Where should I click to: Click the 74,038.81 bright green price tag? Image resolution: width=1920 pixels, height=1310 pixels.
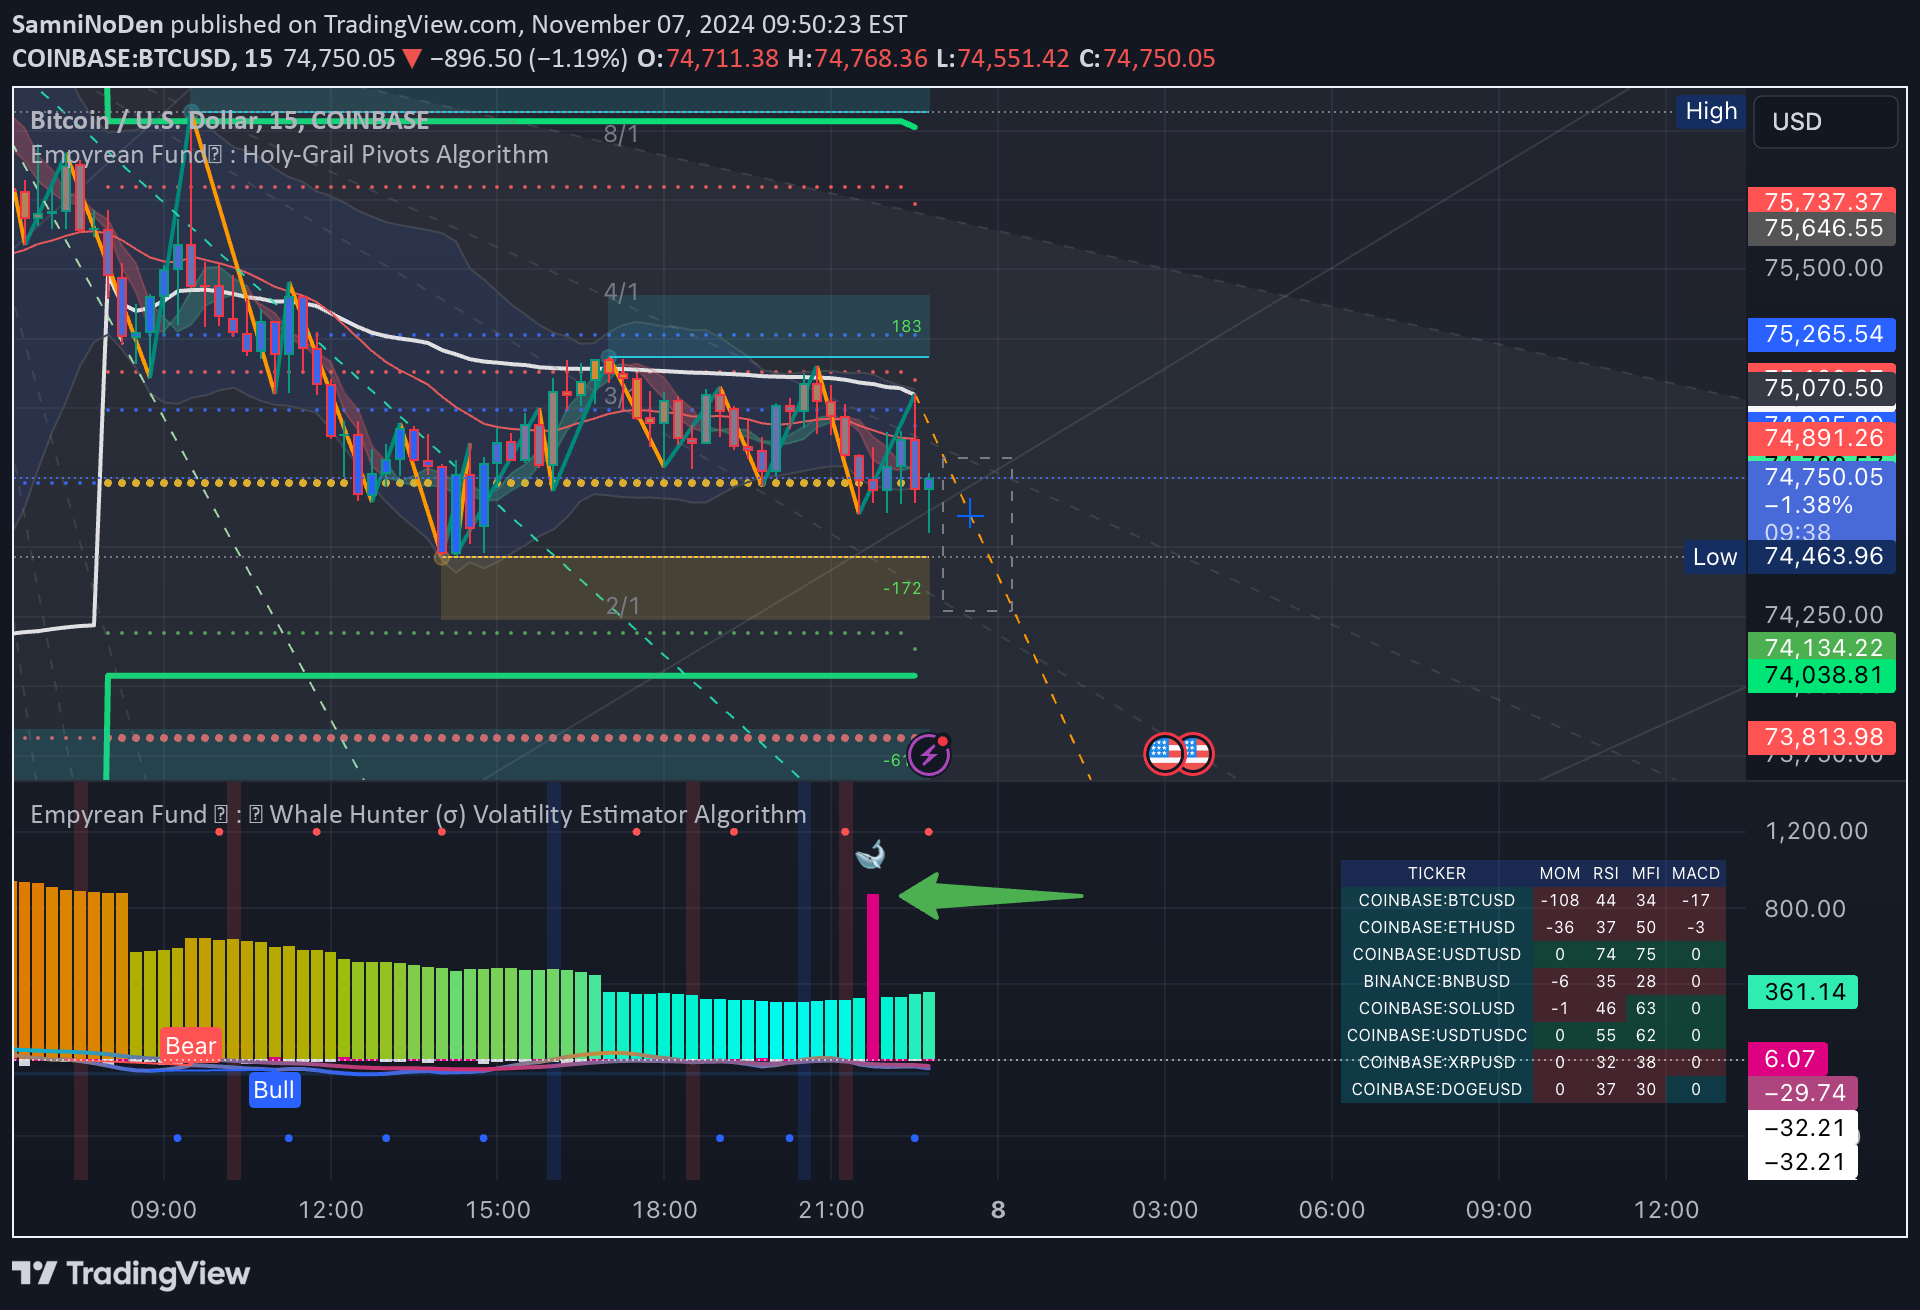(1822, 676)
